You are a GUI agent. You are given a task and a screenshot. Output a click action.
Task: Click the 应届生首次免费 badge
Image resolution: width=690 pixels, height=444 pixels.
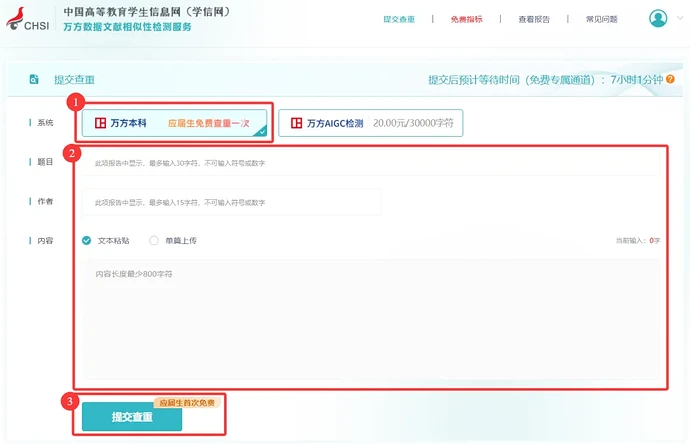pos(187,402)
